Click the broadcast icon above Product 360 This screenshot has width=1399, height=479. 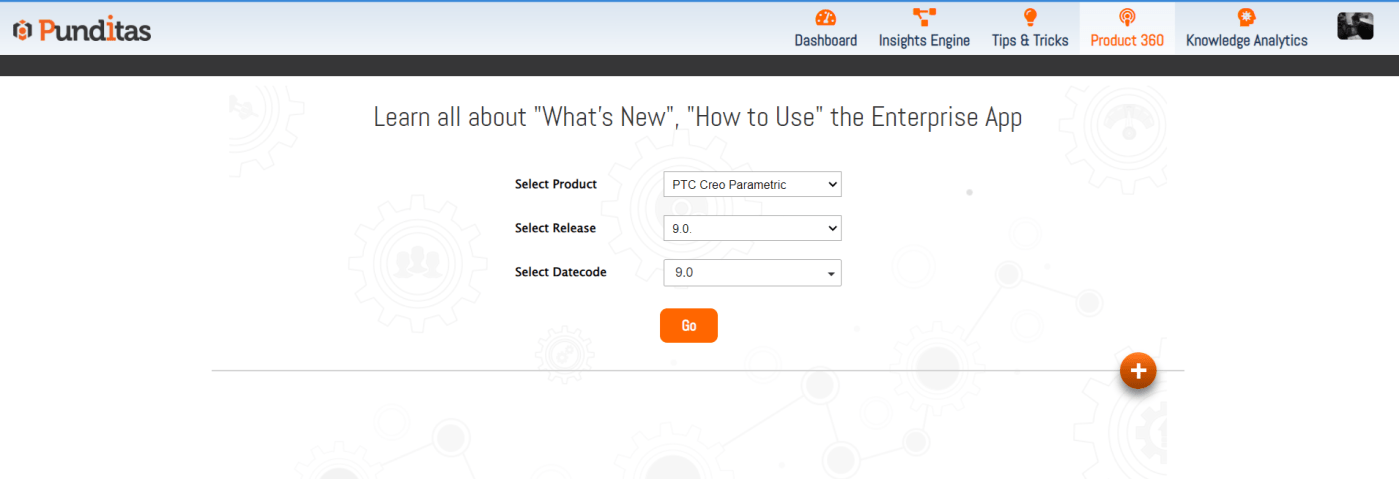coord(1127,17)
